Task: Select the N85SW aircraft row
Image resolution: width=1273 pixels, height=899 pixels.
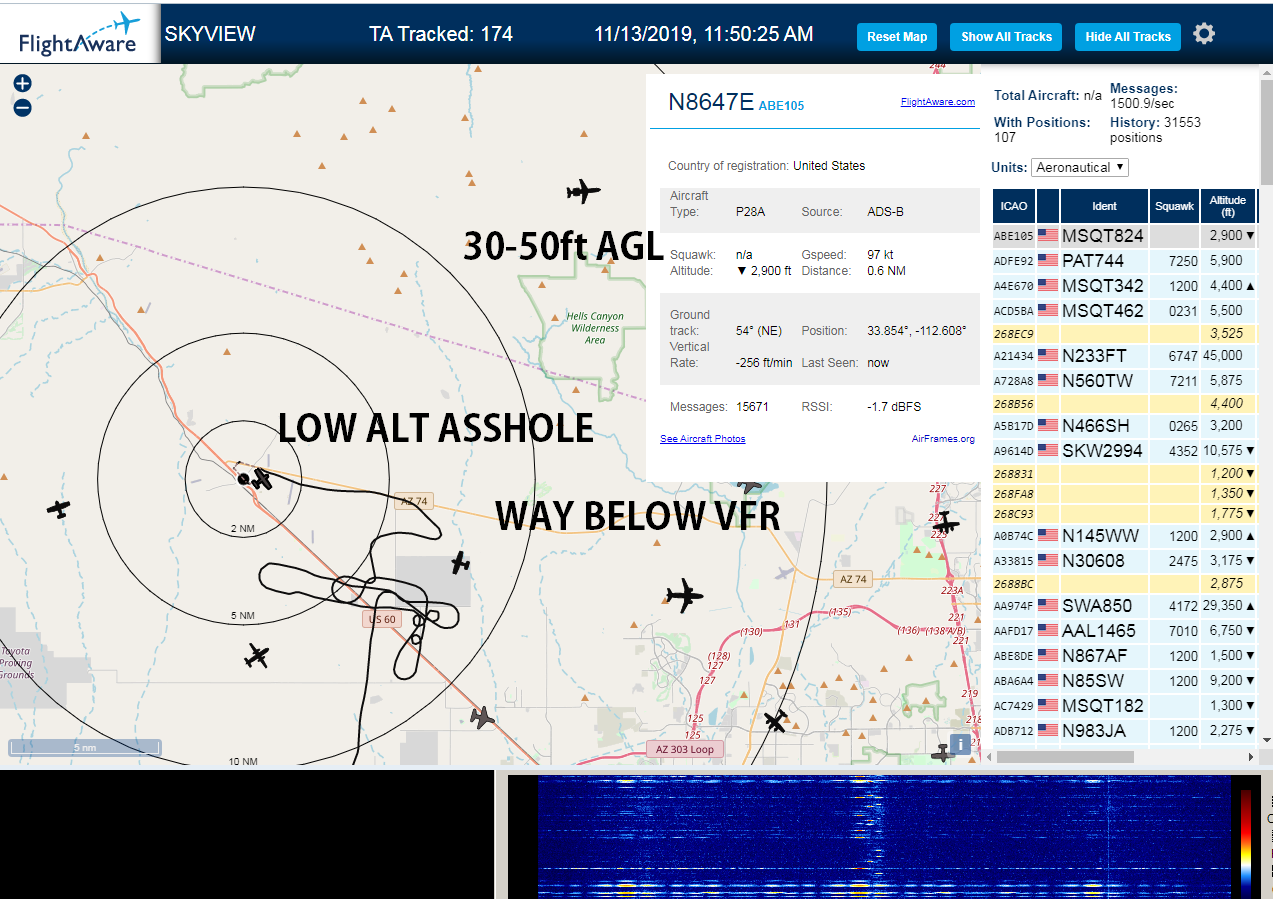Action: [x=1124, y=681]
